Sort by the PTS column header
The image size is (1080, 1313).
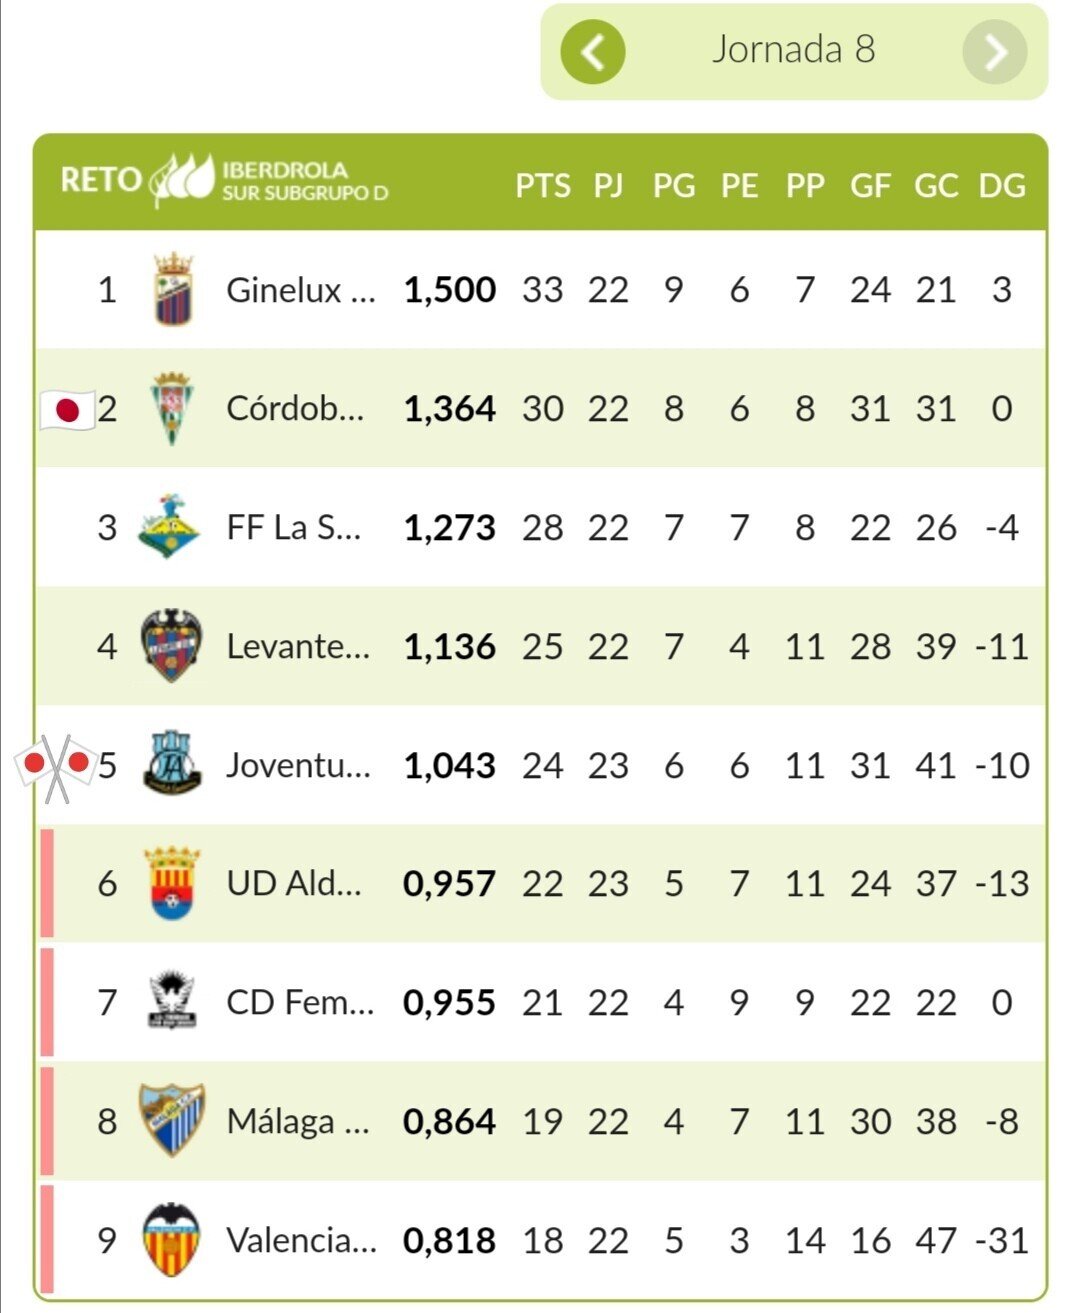coord(543,185)
